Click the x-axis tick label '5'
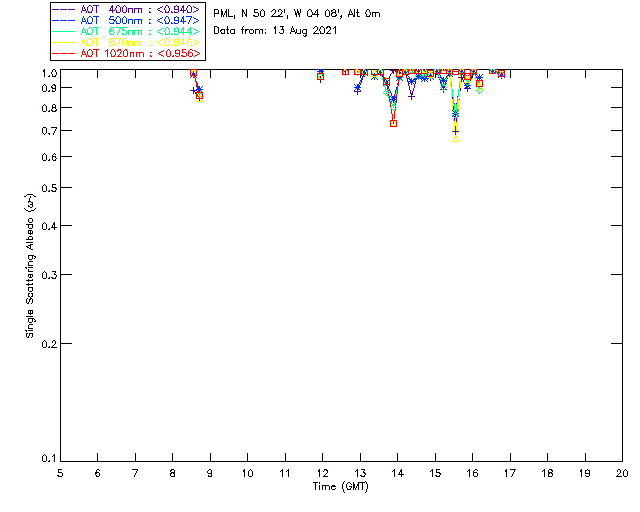The width and height of the screenshot is (640, 512). coord(60,473)
